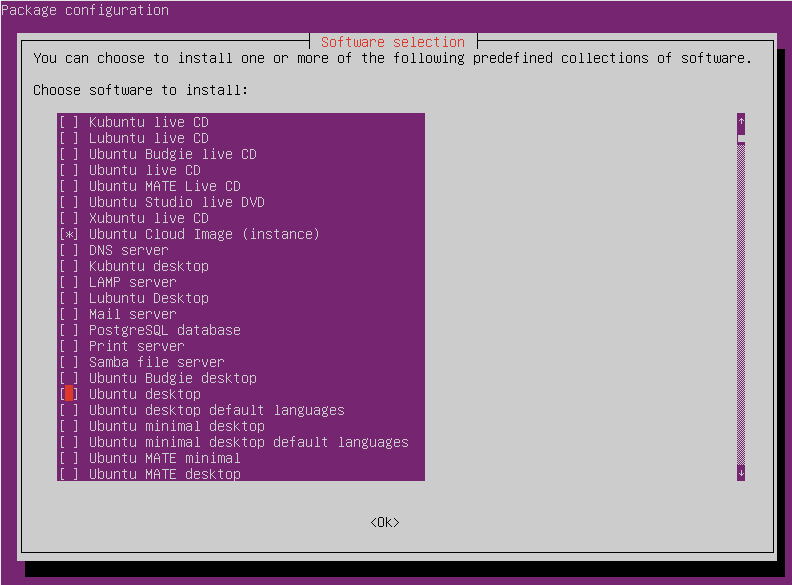
Task: Select the 'Mail server' label
Action: [132, 314]
